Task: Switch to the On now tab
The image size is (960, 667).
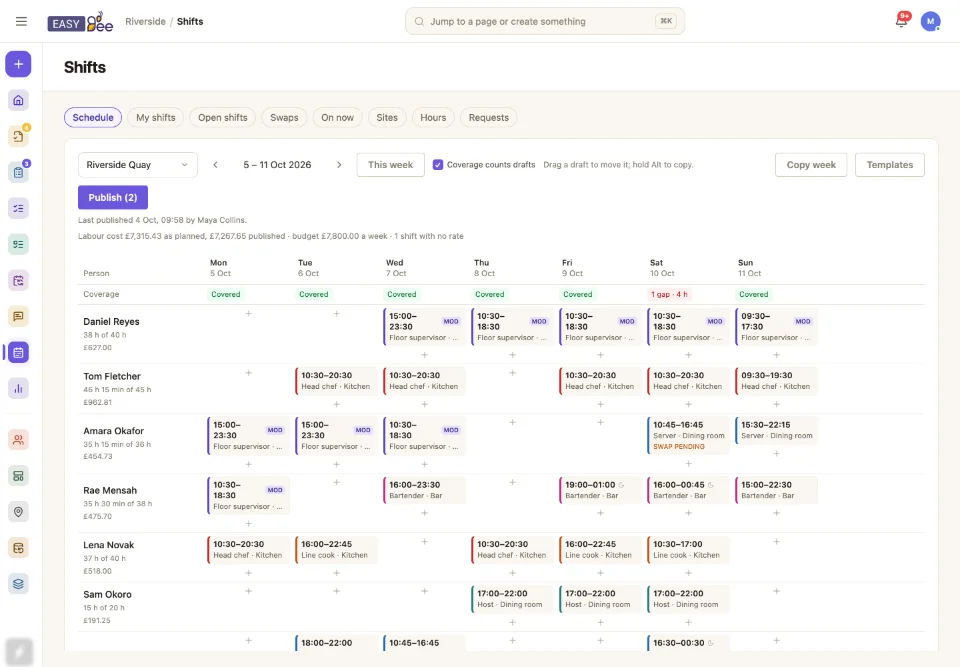Action: point(337,118)
